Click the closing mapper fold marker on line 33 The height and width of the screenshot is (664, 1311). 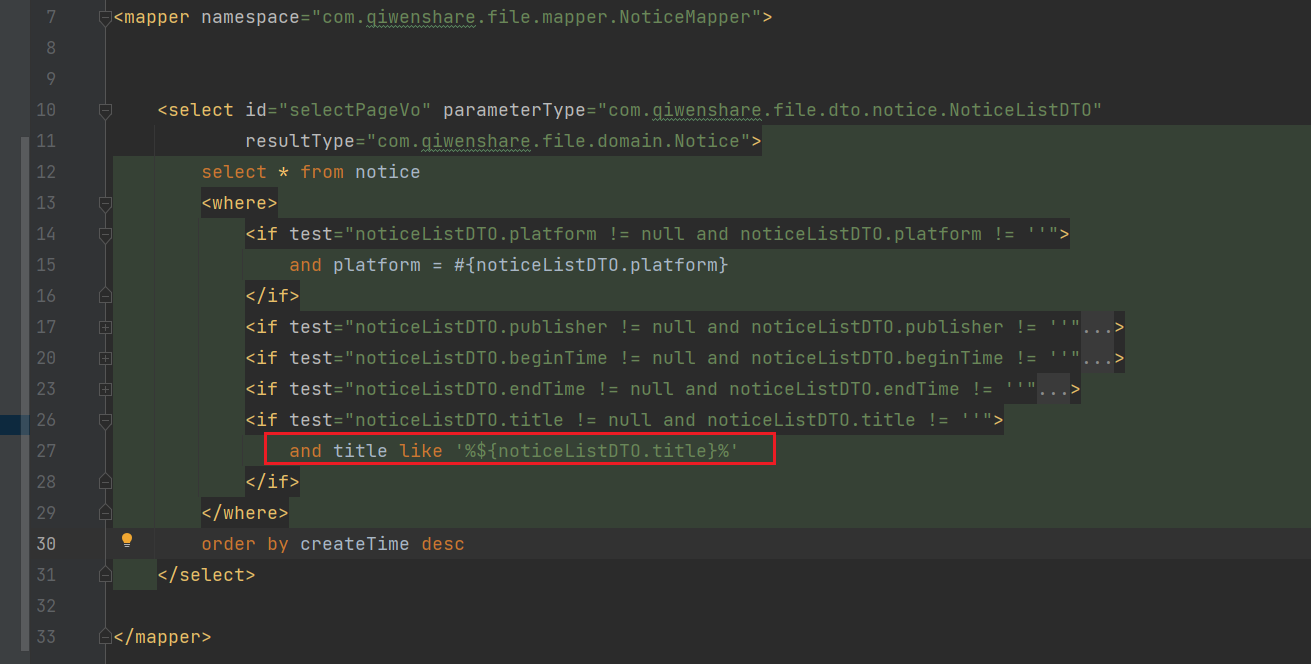coord(105,637)
